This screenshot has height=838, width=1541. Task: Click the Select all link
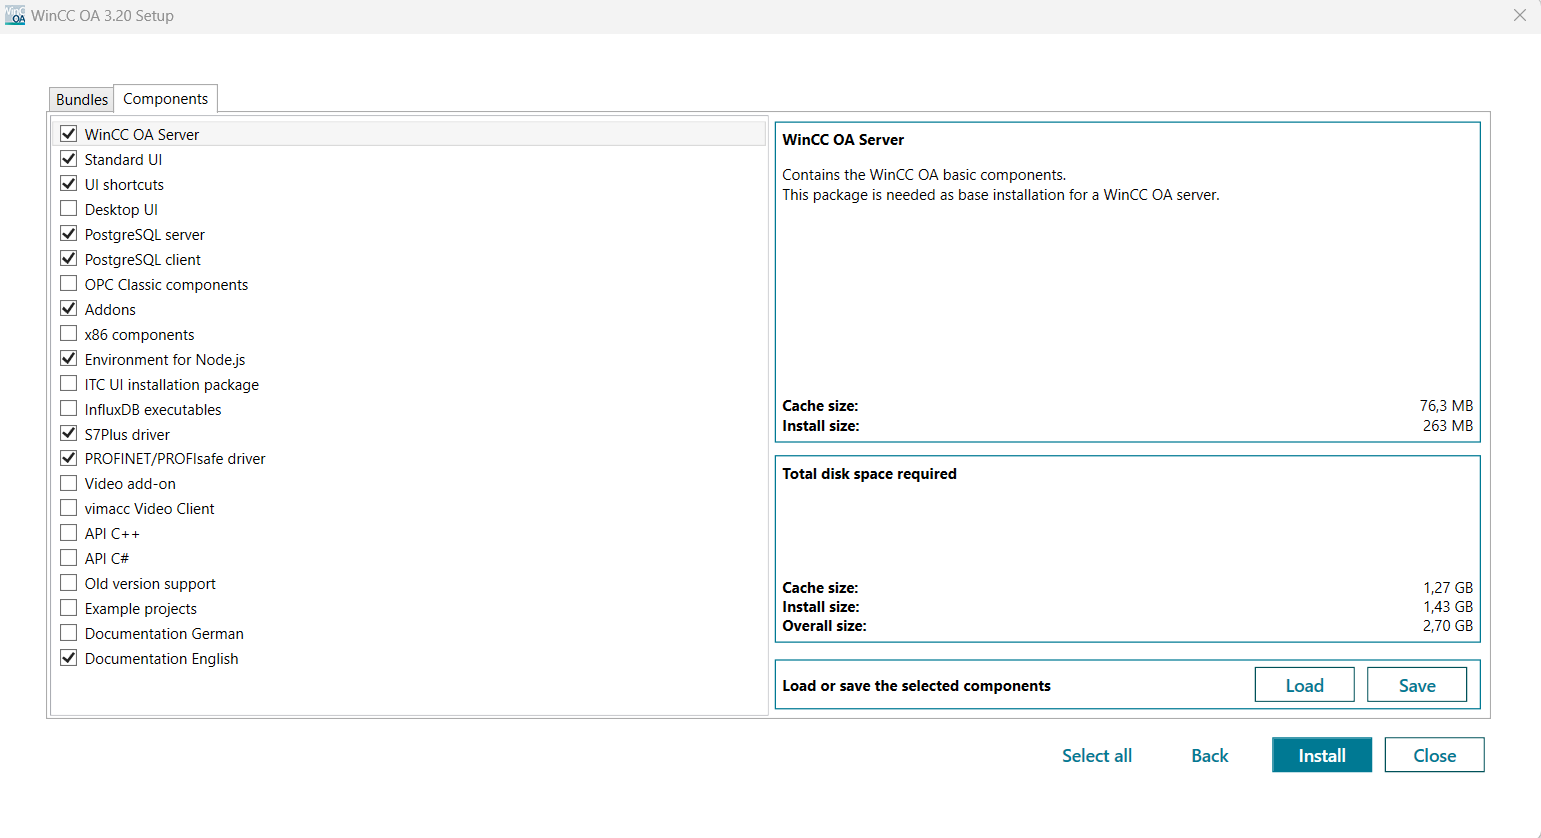(1096, 756)
